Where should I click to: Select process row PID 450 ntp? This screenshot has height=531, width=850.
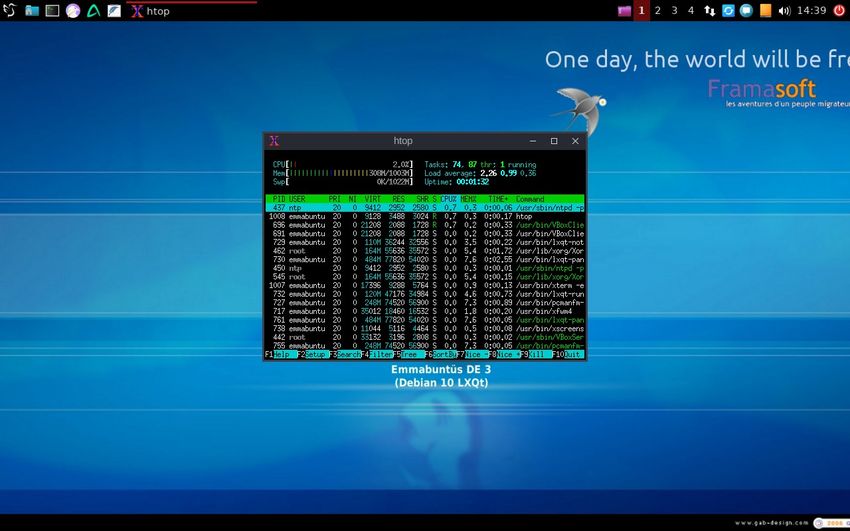(425, 268)
